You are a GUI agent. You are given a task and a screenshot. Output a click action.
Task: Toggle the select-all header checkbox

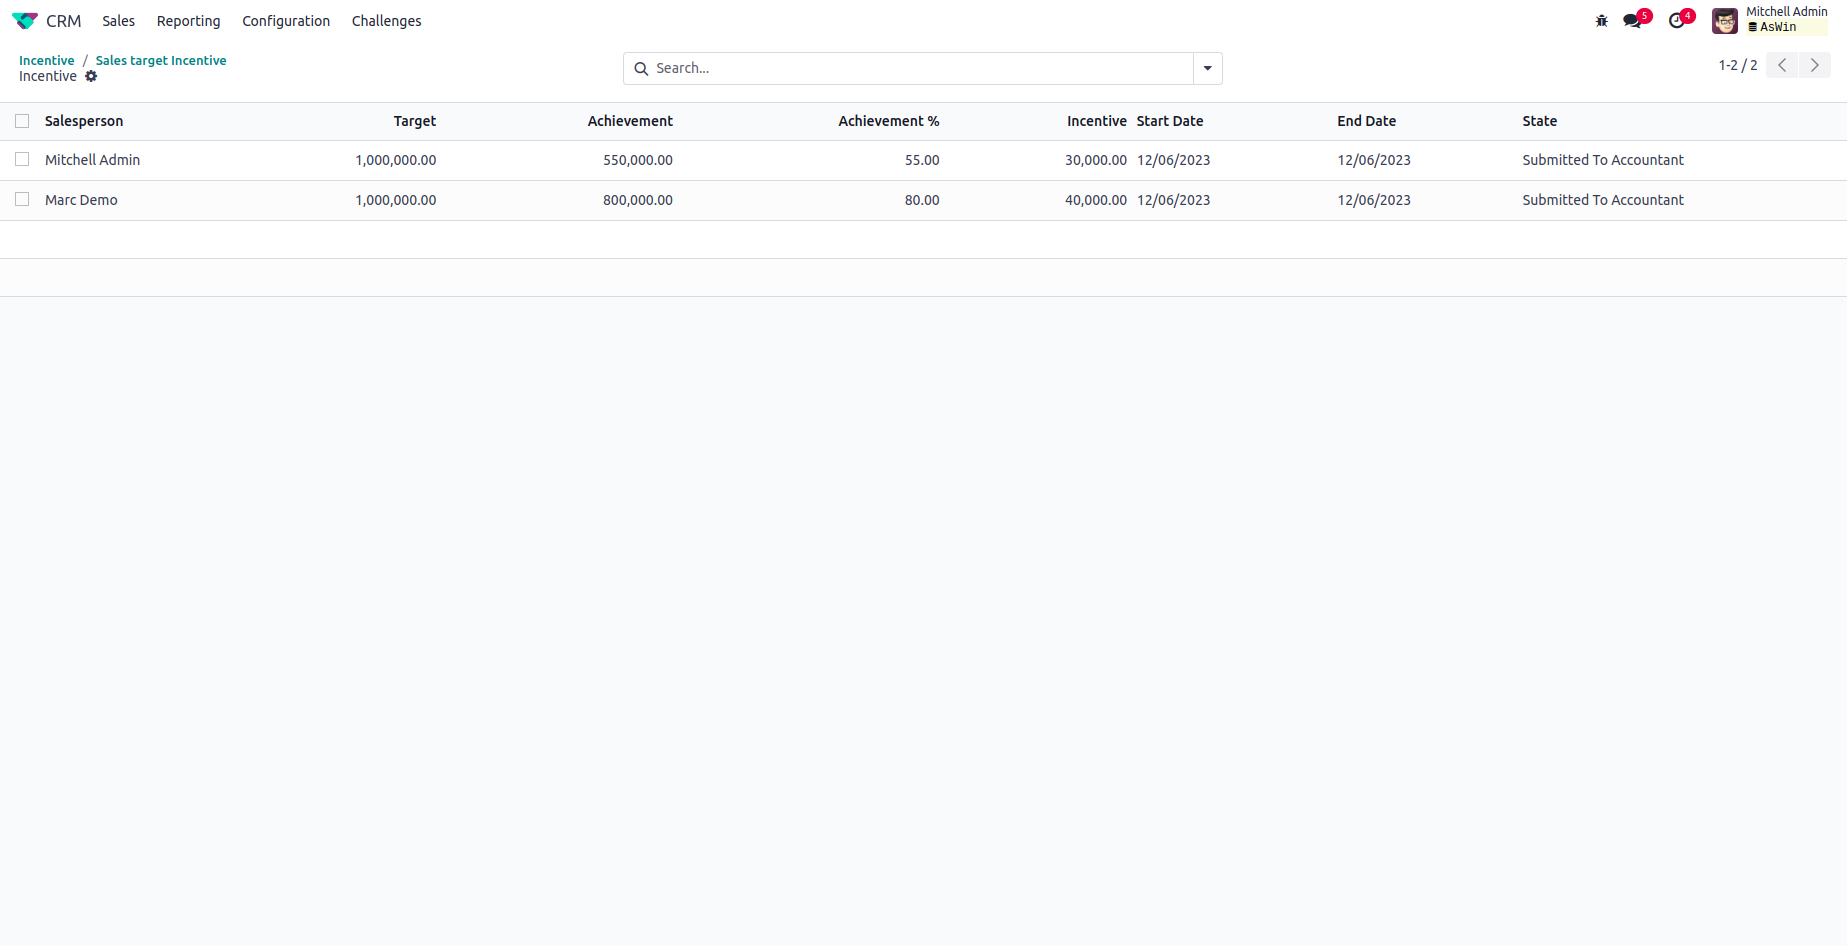22,121
